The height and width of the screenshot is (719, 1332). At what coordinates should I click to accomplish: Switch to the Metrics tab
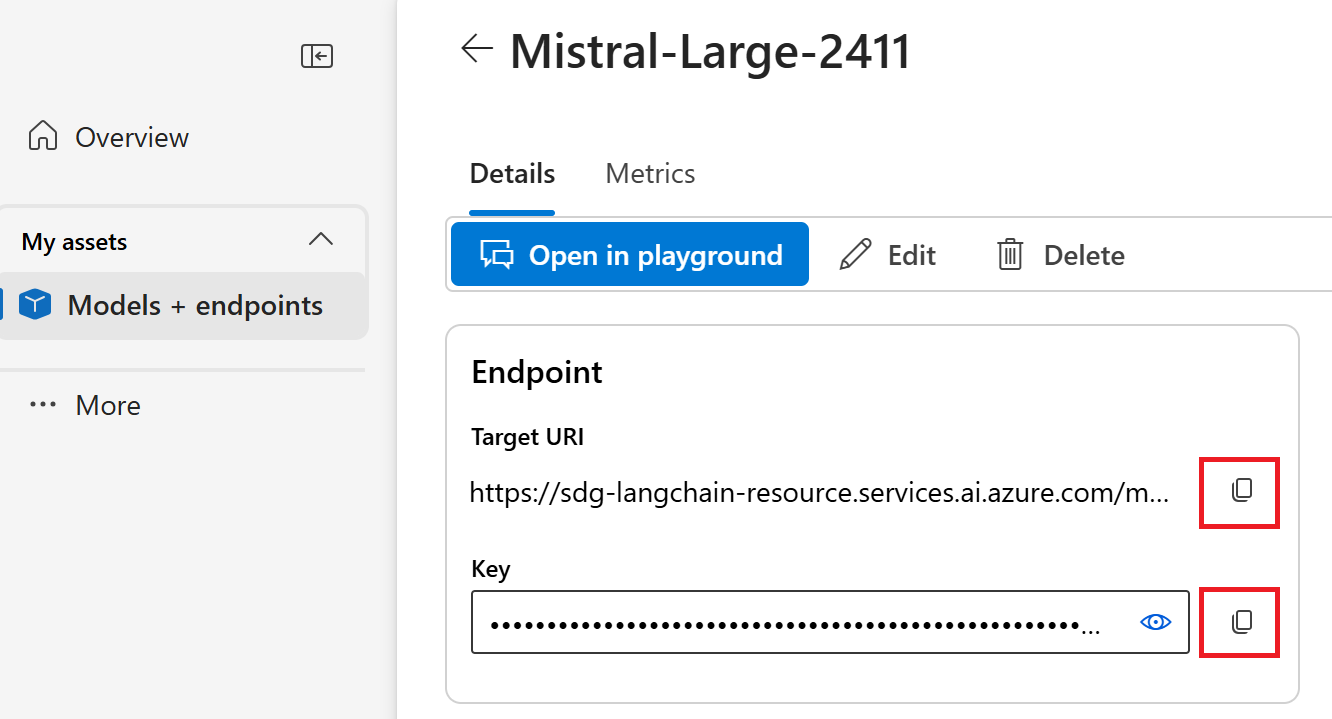click(x=650, y=174)
